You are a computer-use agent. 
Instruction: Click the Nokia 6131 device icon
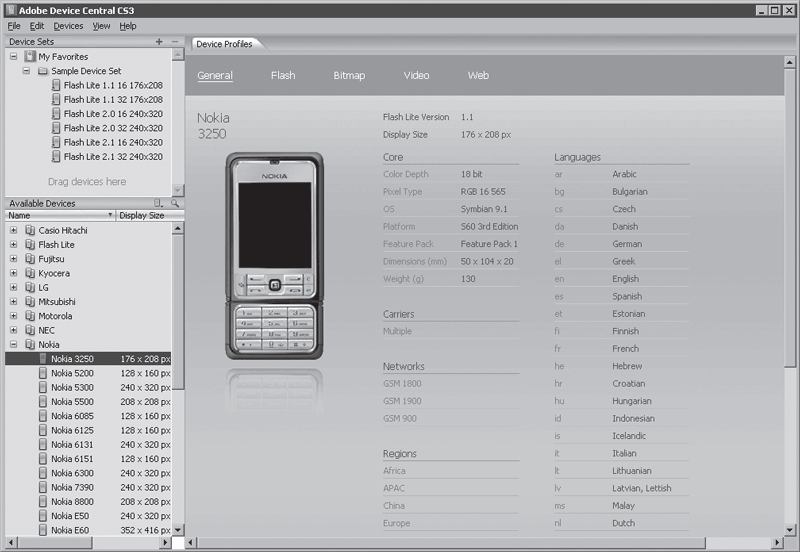[x=43, y=444]
